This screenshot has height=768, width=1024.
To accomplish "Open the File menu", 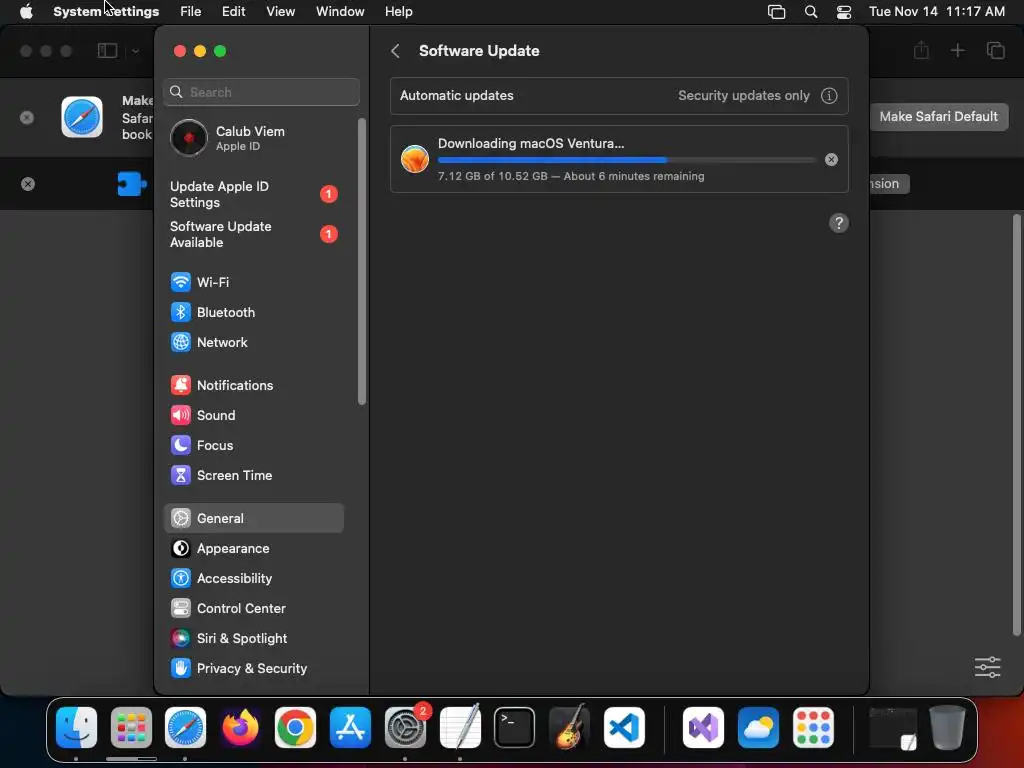I will click(x=191, y=12).
